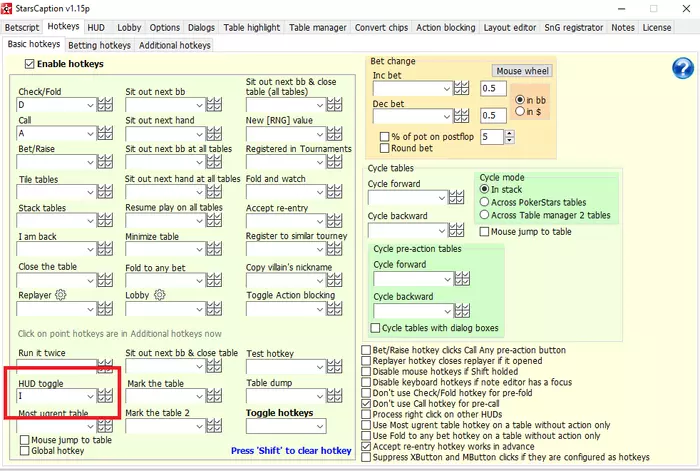Enable the Round bet checkbox

[384, 148]
